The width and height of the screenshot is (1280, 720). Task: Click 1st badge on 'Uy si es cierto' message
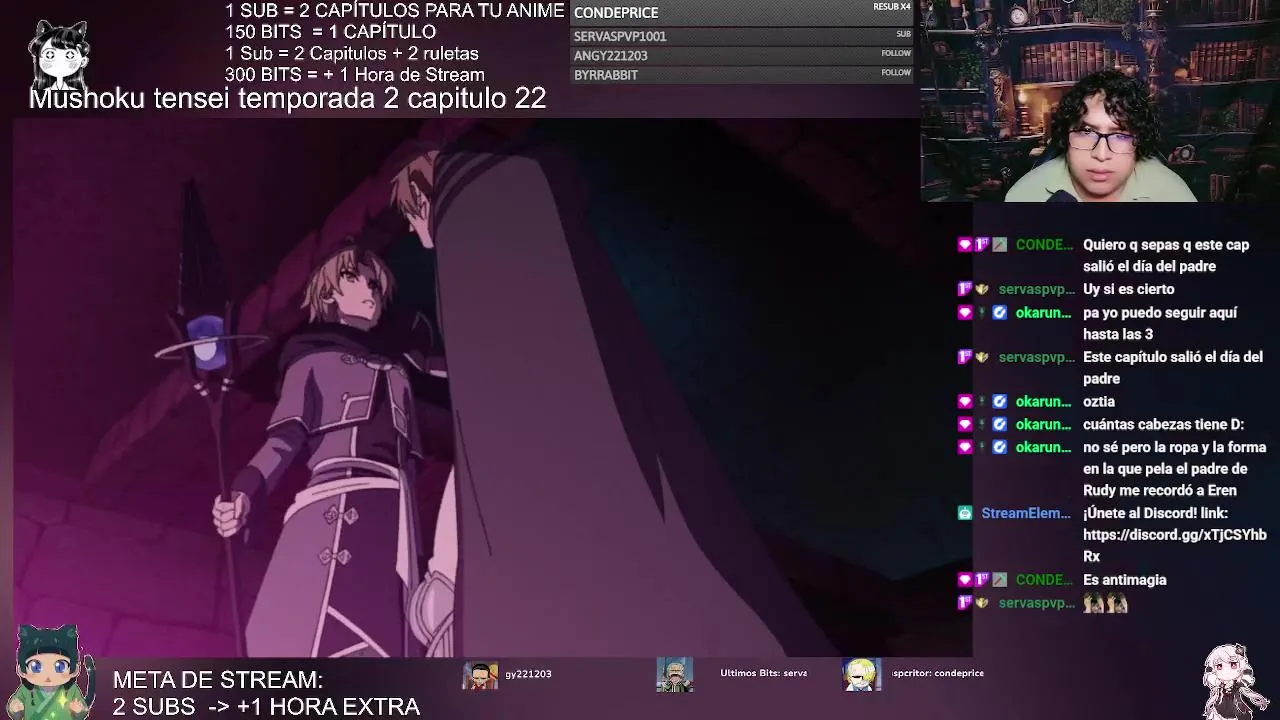pos(965,289)
